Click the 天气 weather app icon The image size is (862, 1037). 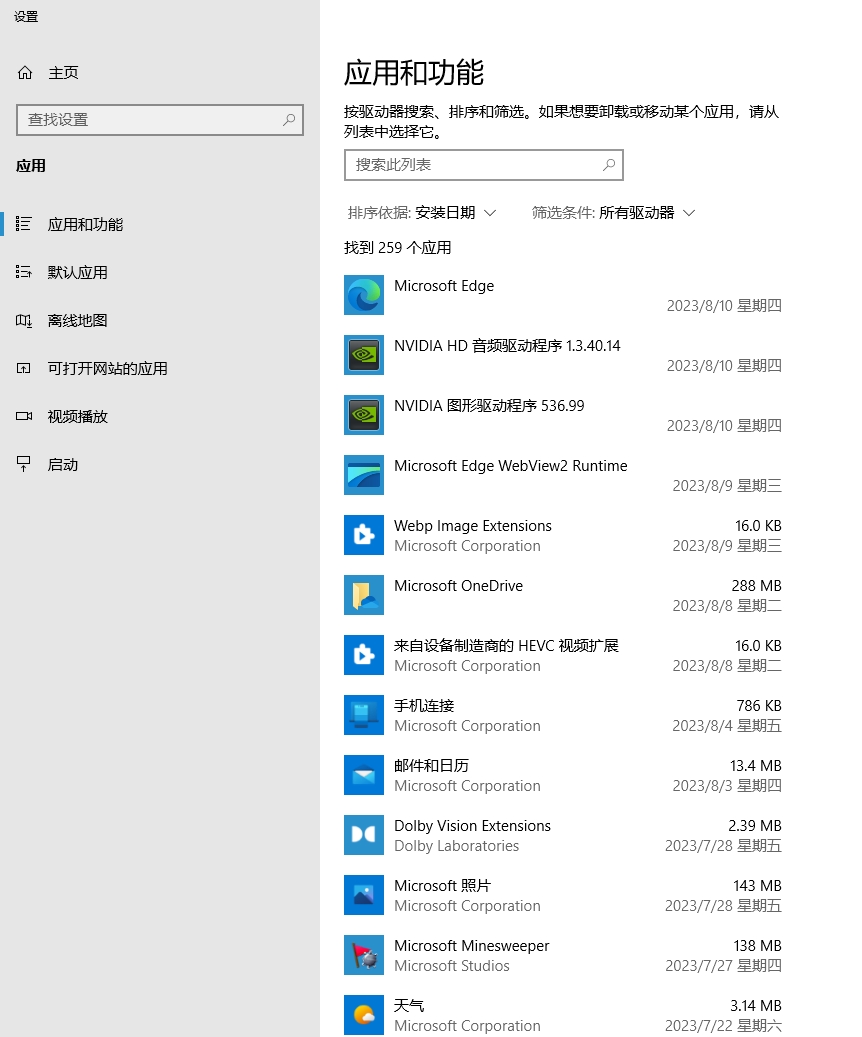coord(364,1015)
